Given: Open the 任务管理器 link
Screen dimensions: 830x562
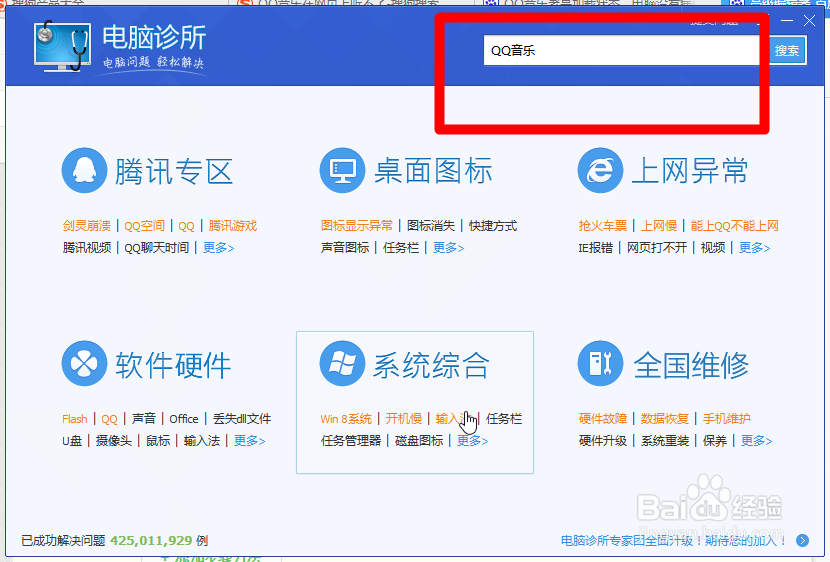Looking at the screenshot, I should point(351,441).
